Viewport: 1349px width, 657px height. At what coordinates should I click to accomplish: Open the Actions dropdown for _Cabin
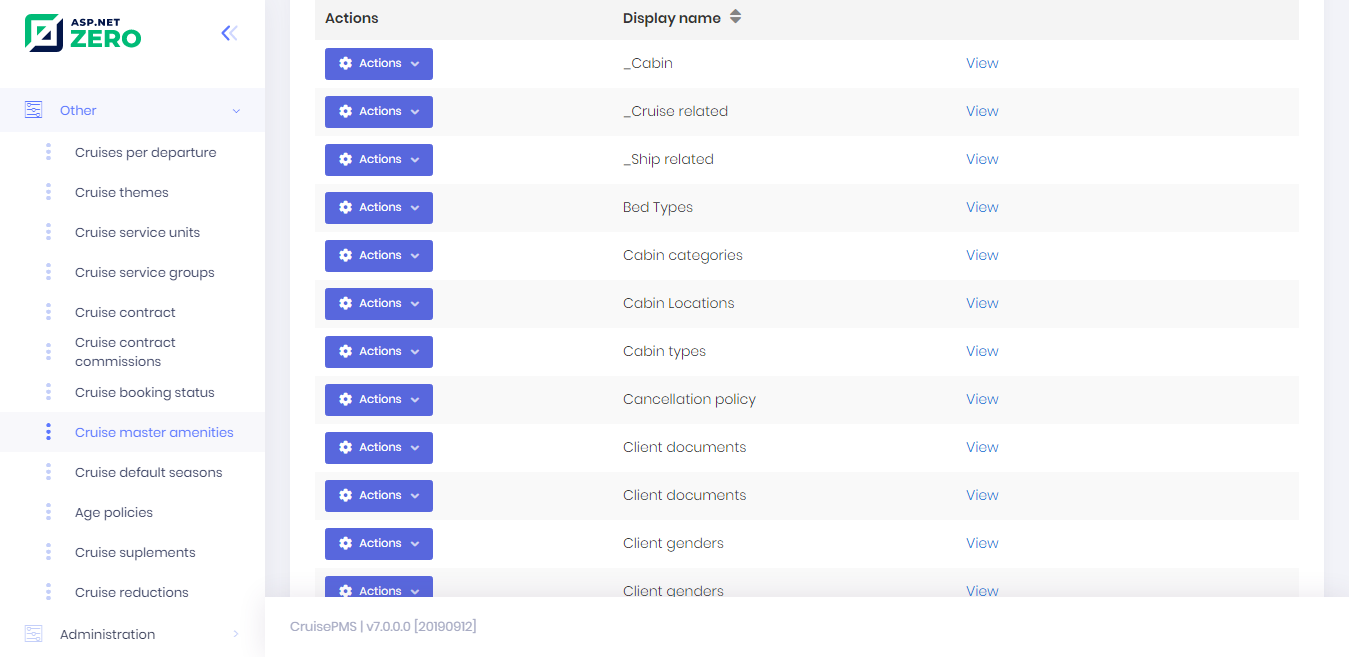(379, 63)
